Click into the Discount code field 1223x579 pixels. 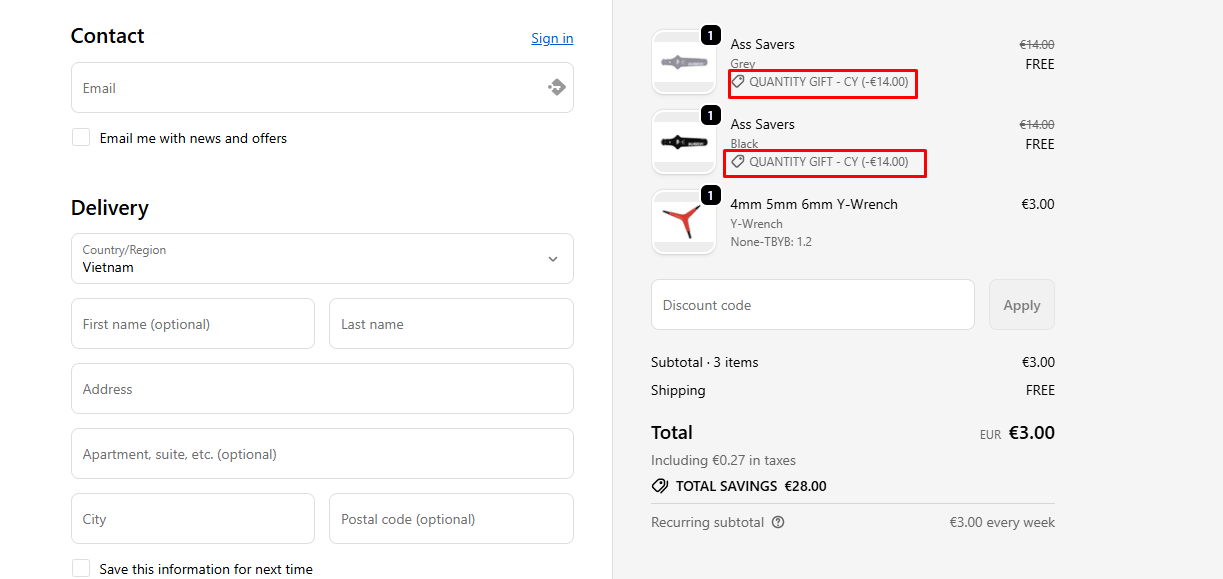click(x=812, y=305)
